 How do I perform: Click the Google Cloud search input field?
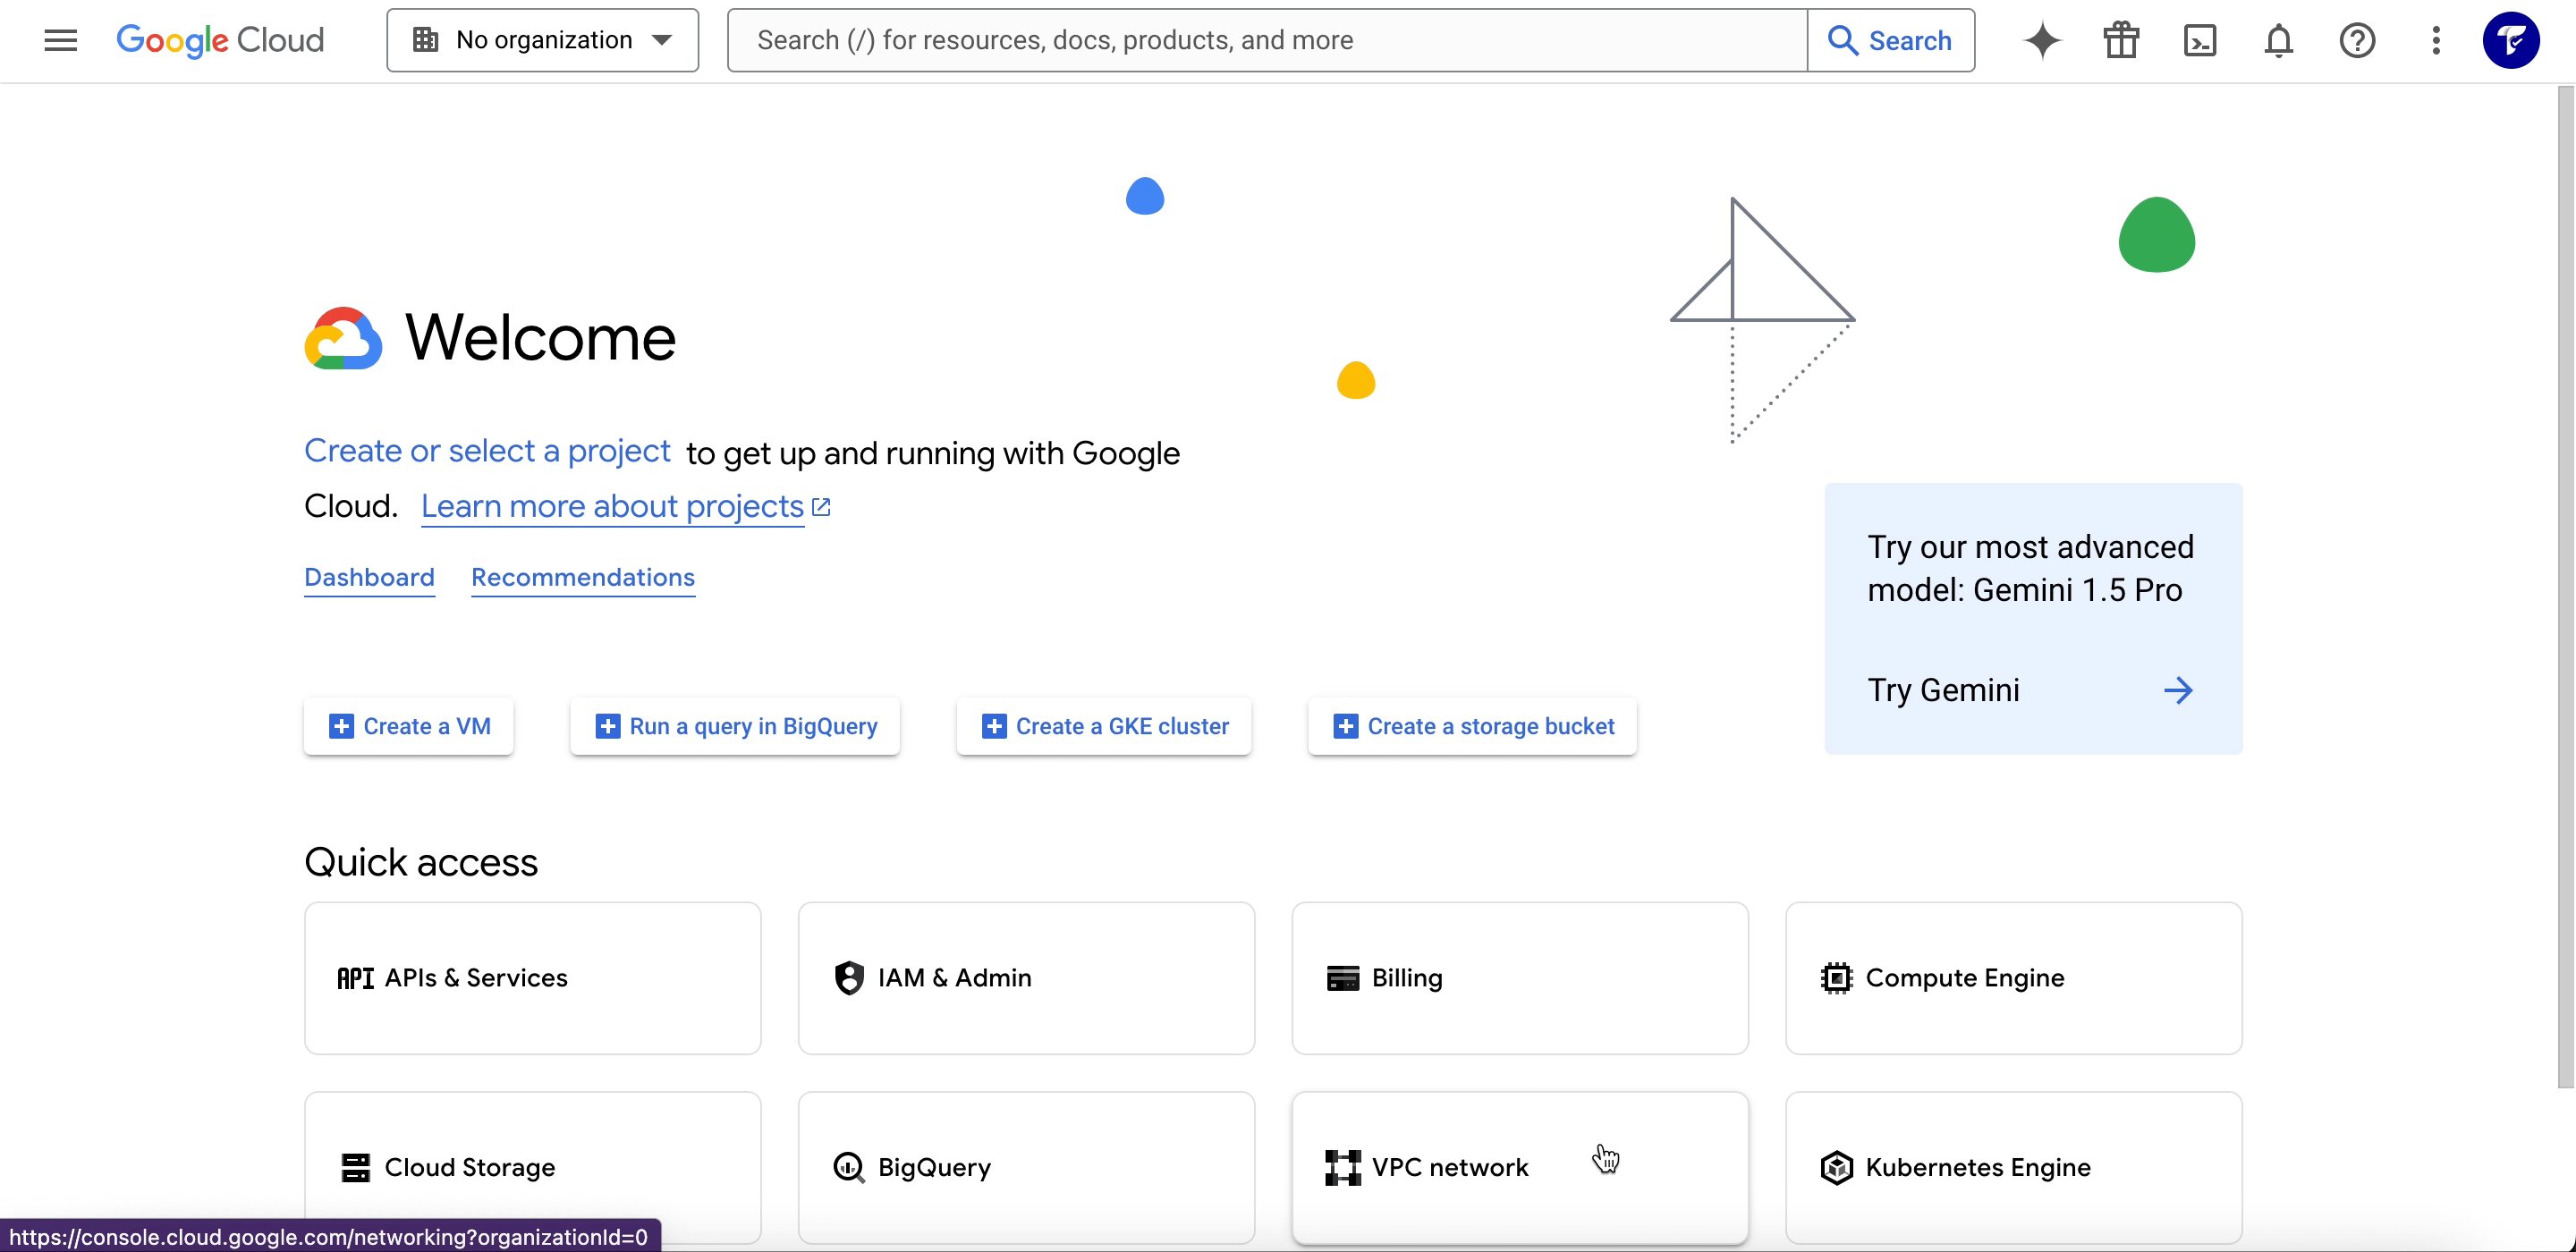tap(1265, 39)
